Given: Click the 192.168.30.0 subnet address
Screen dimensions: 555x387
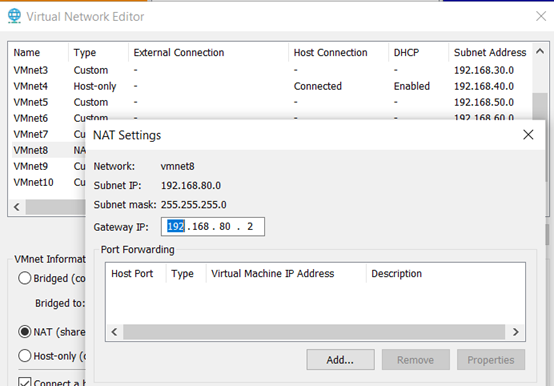Looking at the screenshot, I should pos(484,70).
